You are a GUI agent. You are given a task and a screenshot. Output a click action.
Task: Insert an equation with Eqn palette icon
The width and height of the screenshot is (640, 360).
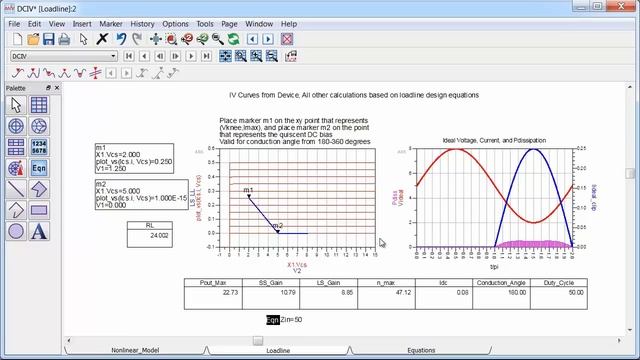pyautogui.click(x=39, y=168)
